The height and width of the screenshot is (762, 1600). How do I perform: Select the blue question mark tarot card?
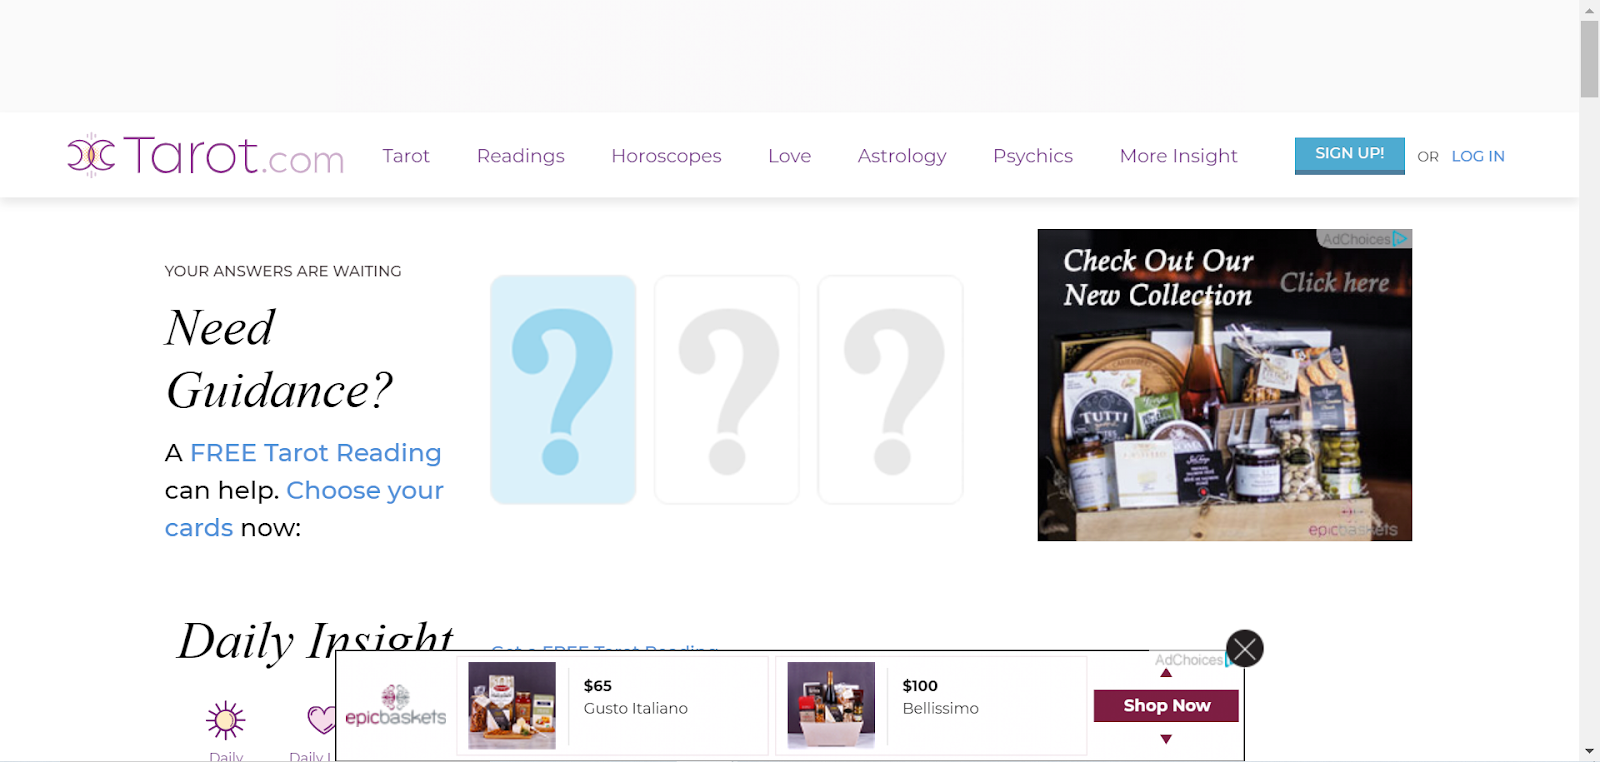pyautogui.click(x=563, y=390)
